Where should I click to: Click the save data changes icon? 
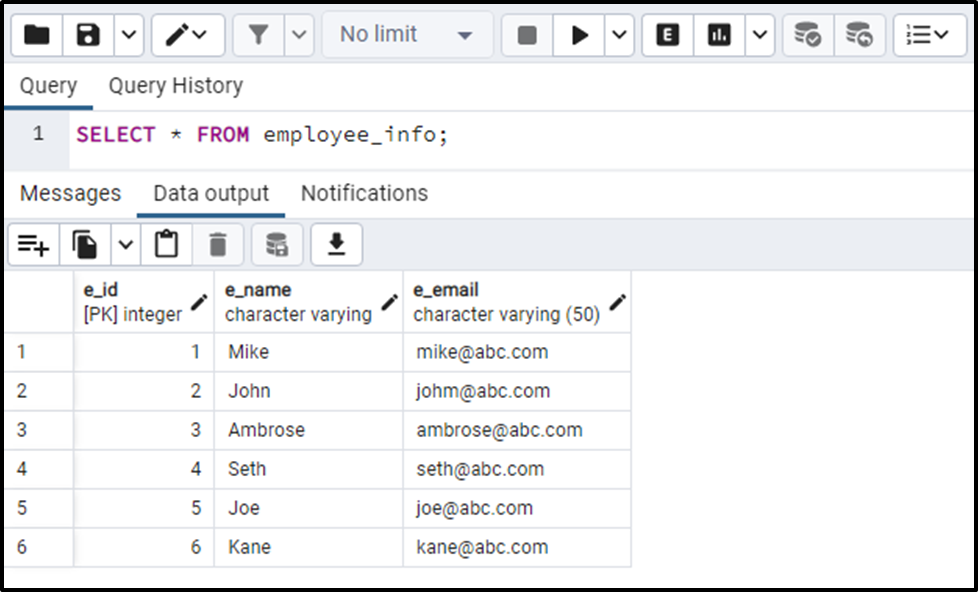click(277, 245)
